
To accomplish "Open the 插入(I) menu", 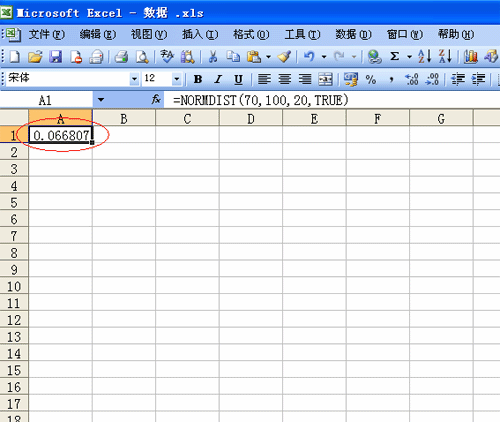I will (x=200, y=34).
